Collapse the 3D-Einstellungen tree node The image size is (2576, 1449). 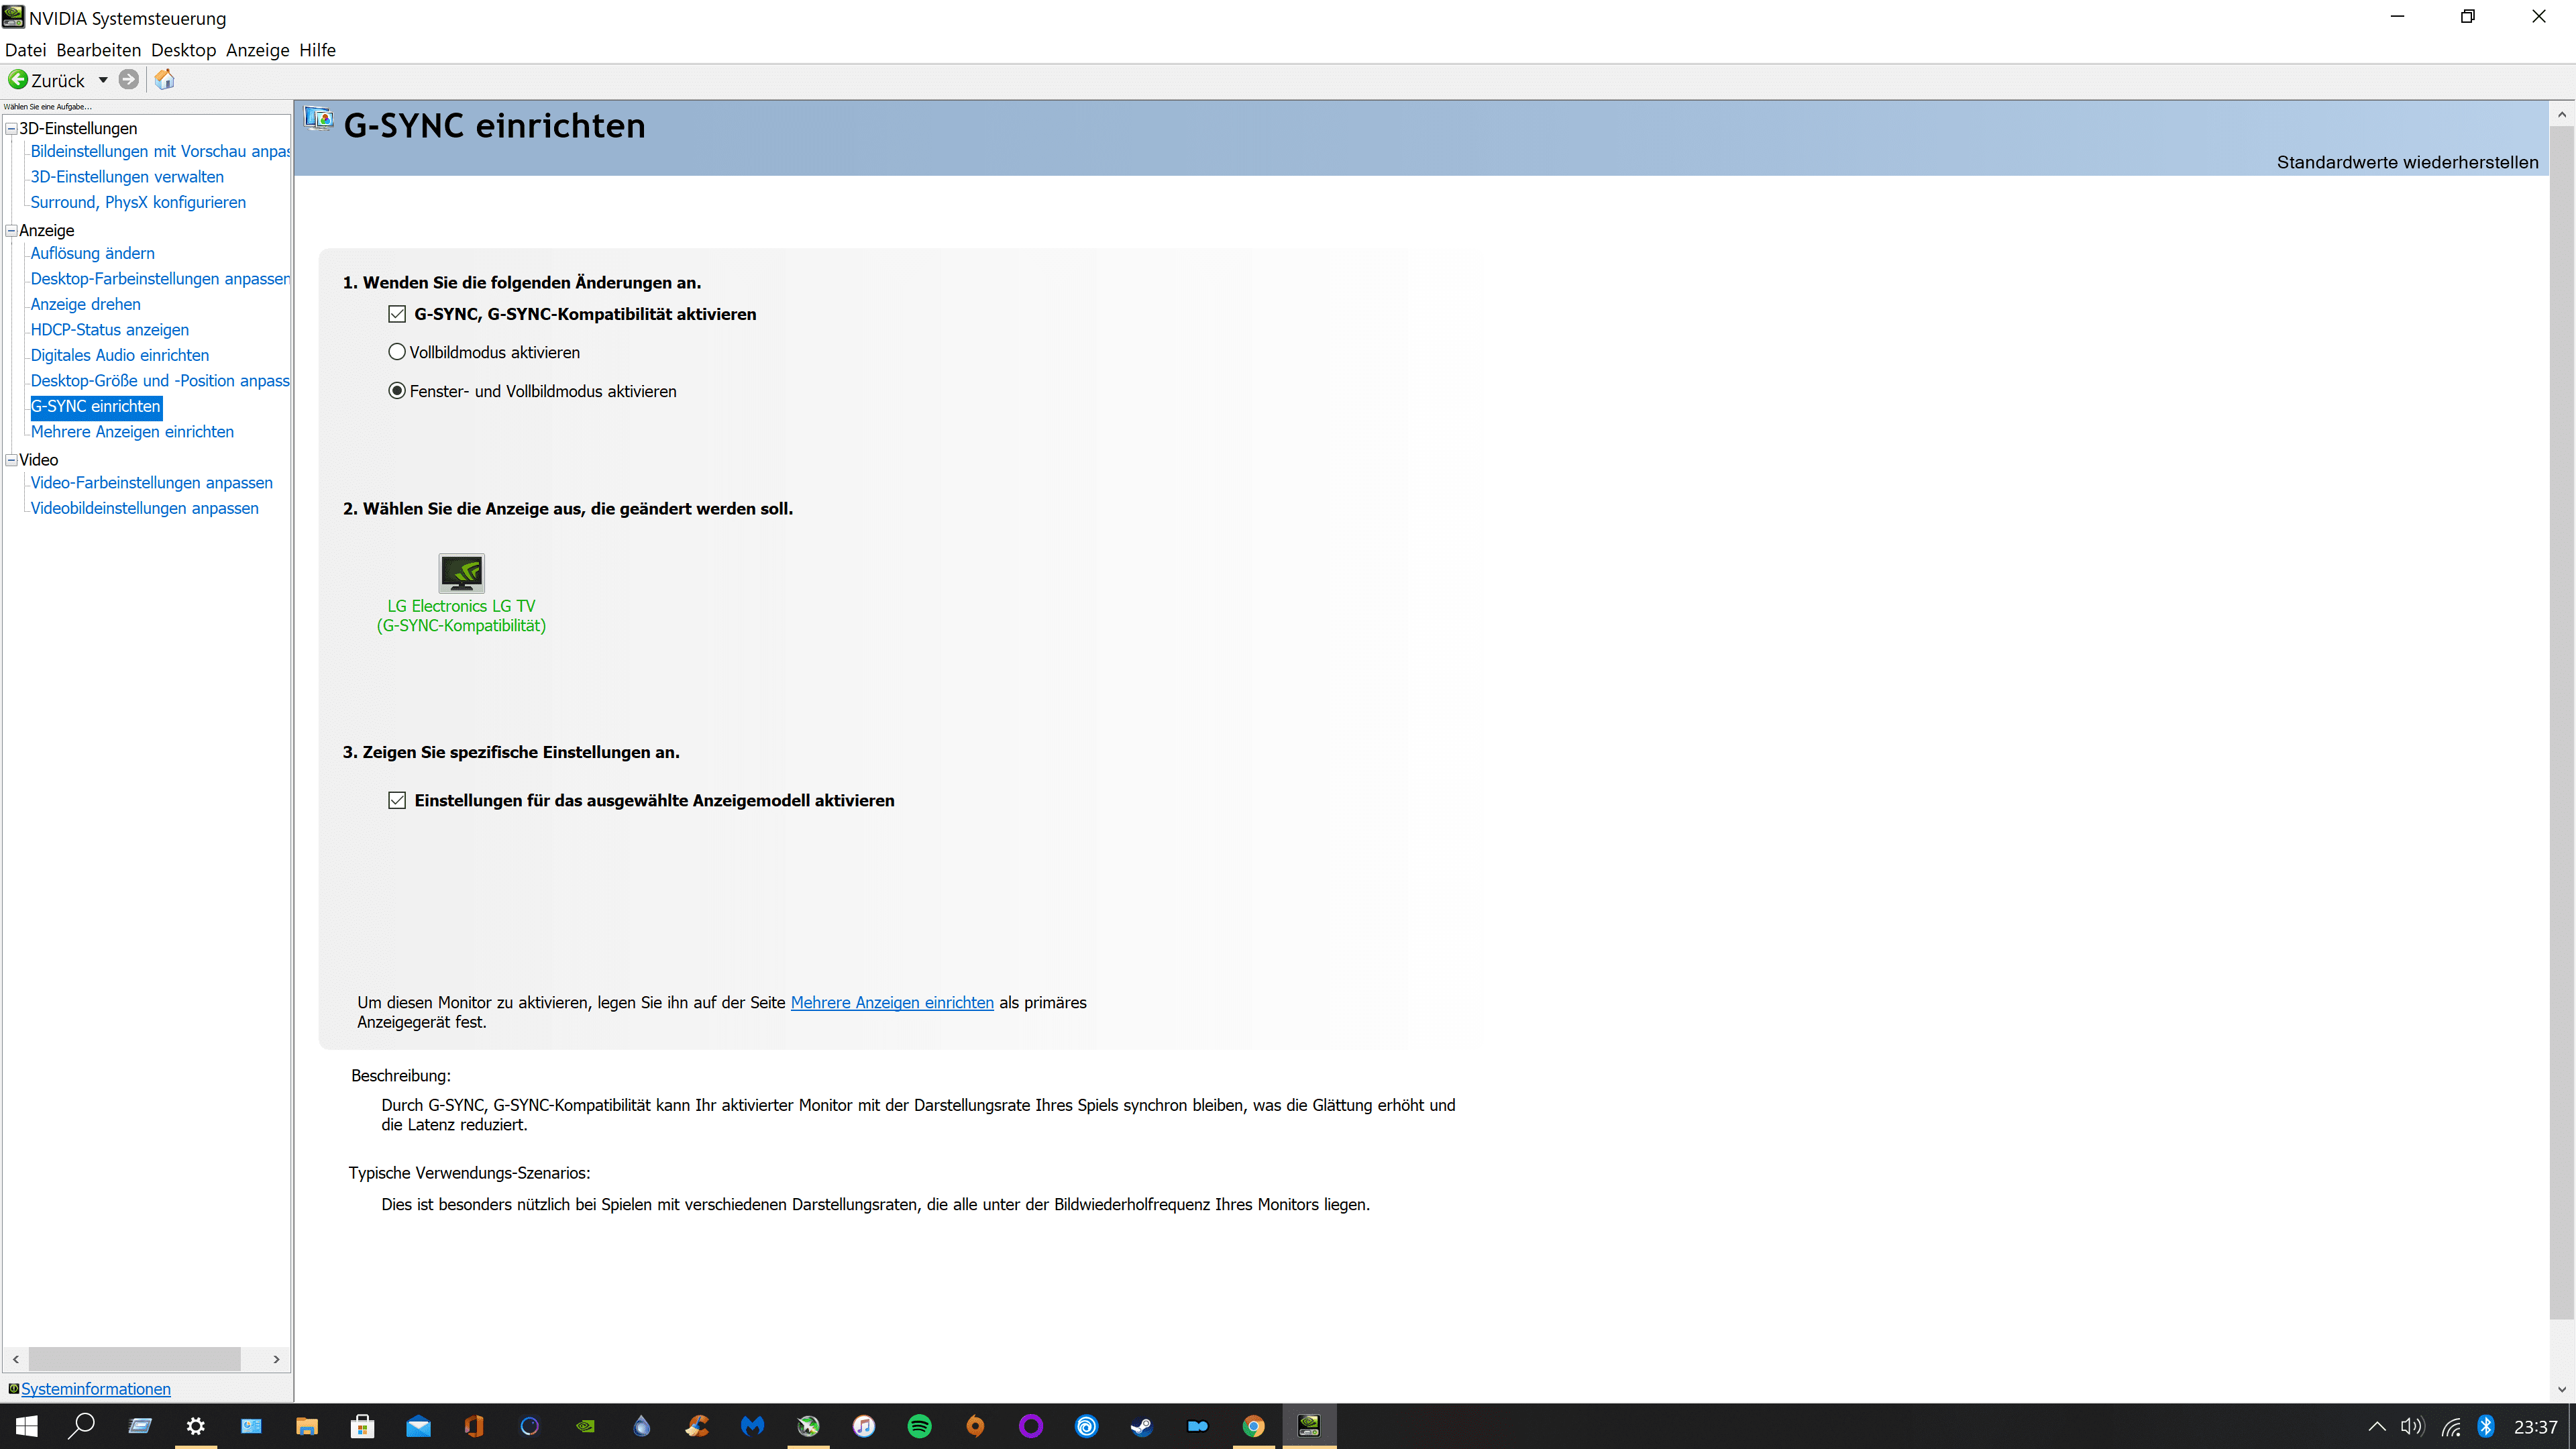[x=12, y=128]
